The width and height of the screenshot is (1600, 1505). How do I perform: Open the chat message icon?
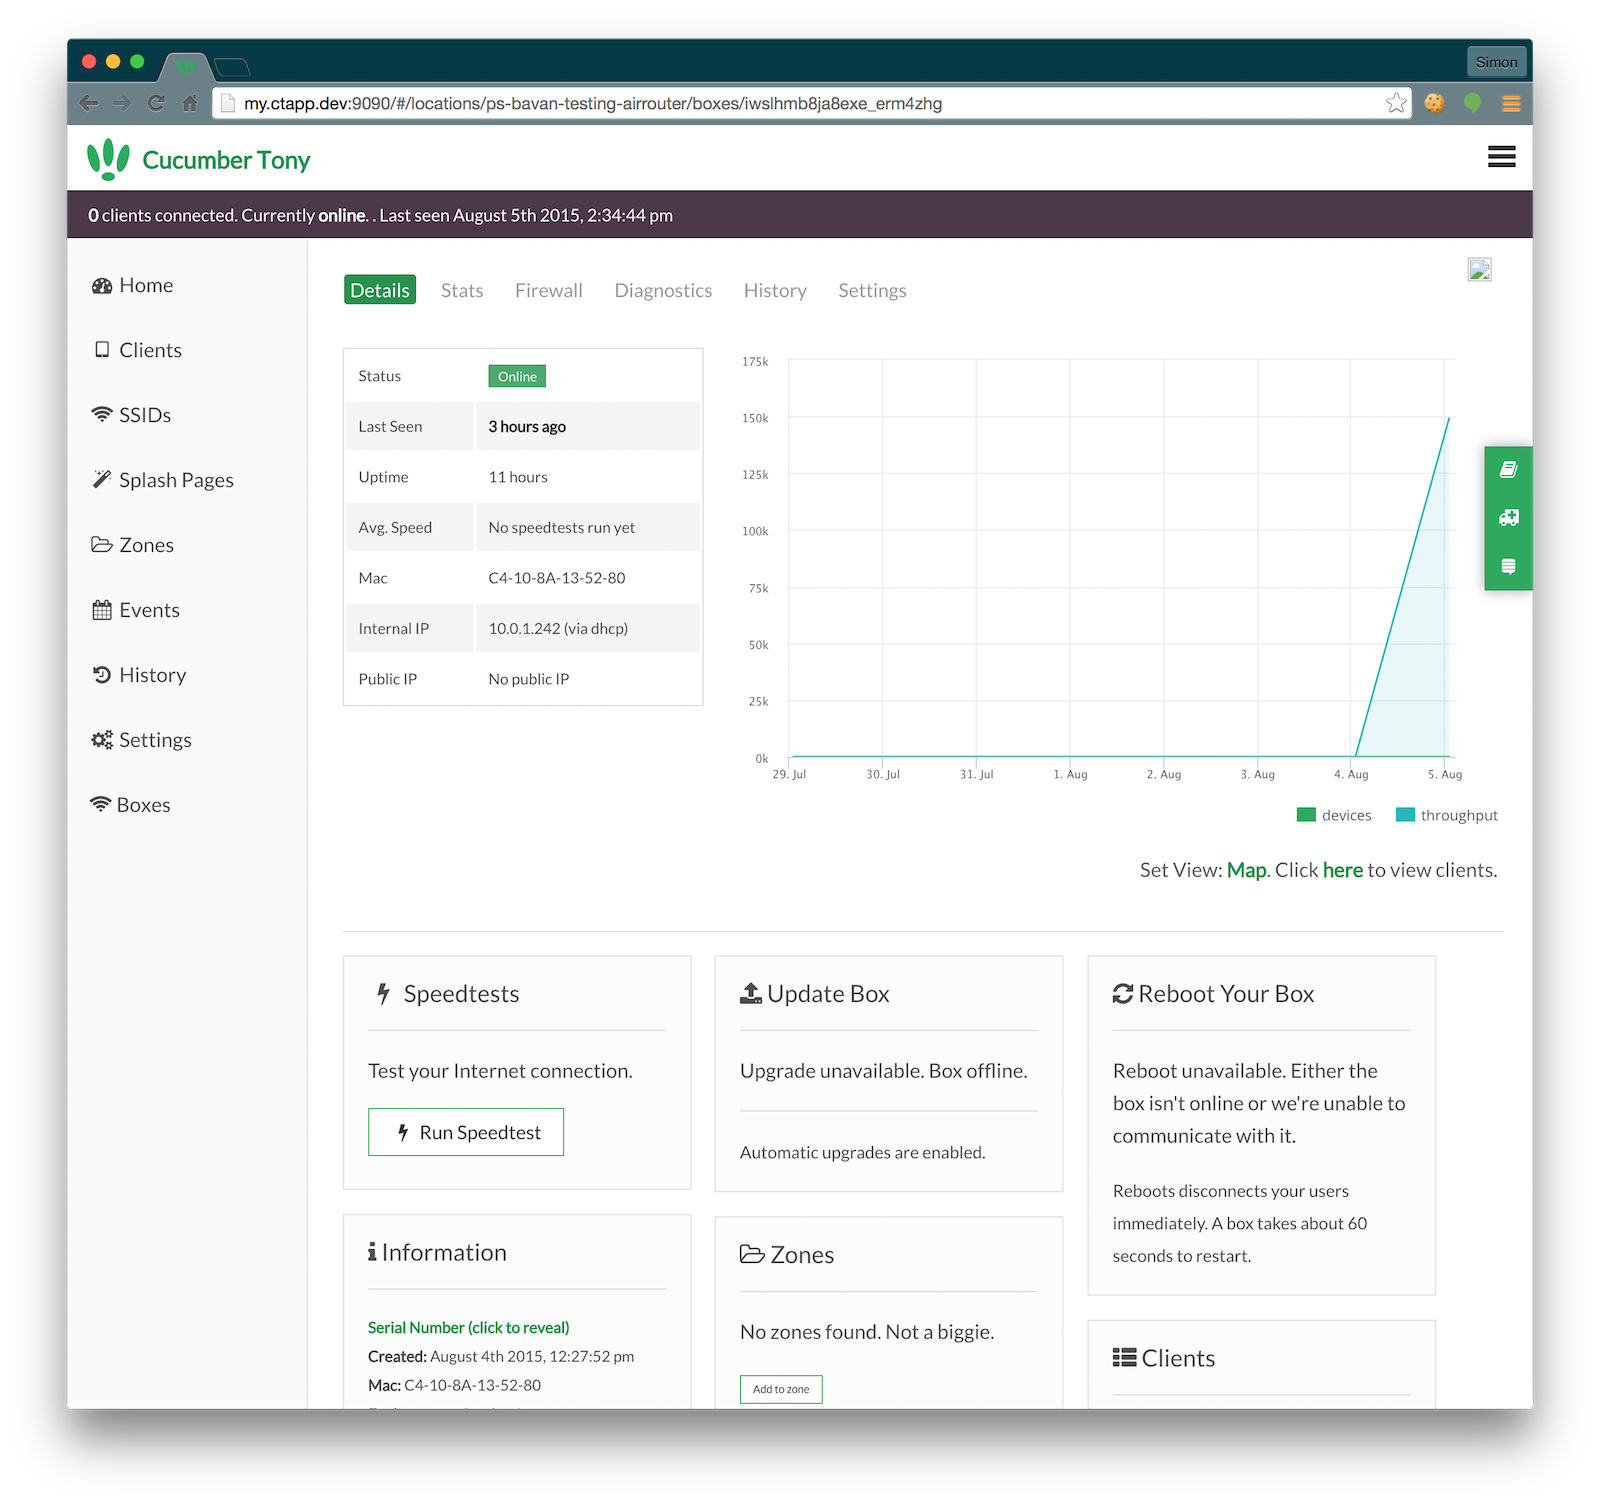click(1508, 566)
